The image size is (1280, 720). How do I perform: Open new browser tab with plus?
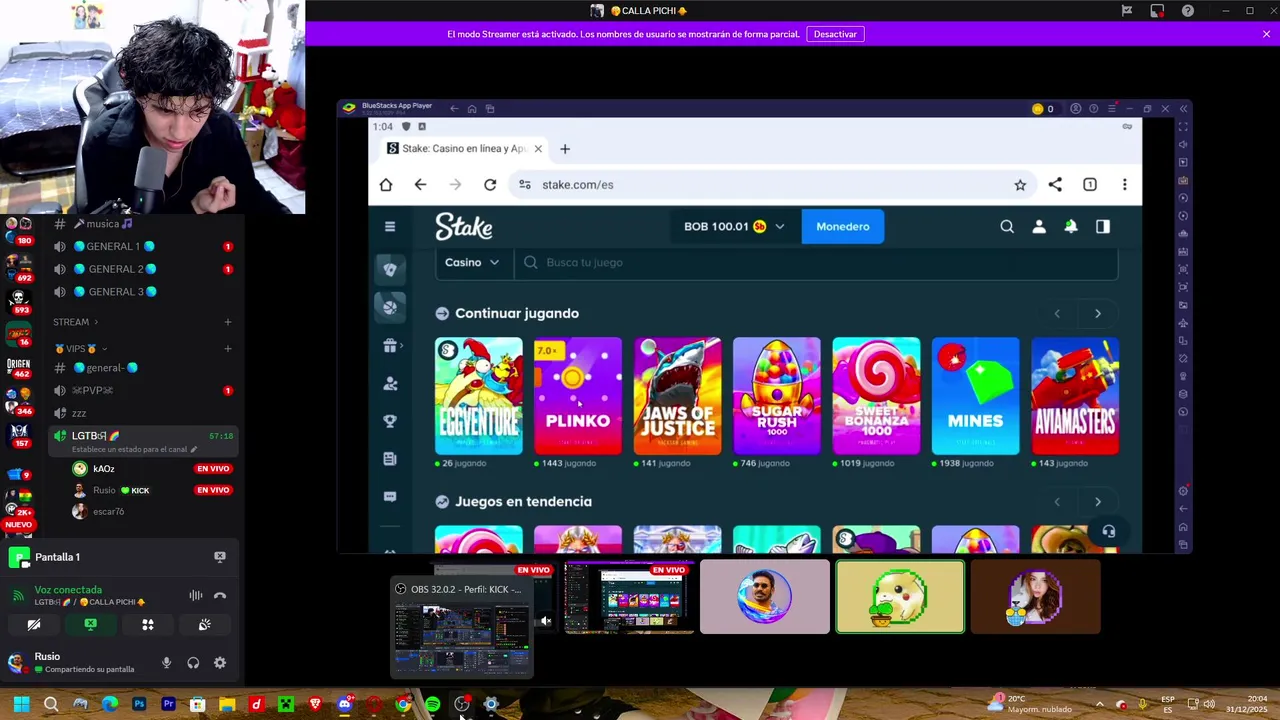[x=565, y=149]
